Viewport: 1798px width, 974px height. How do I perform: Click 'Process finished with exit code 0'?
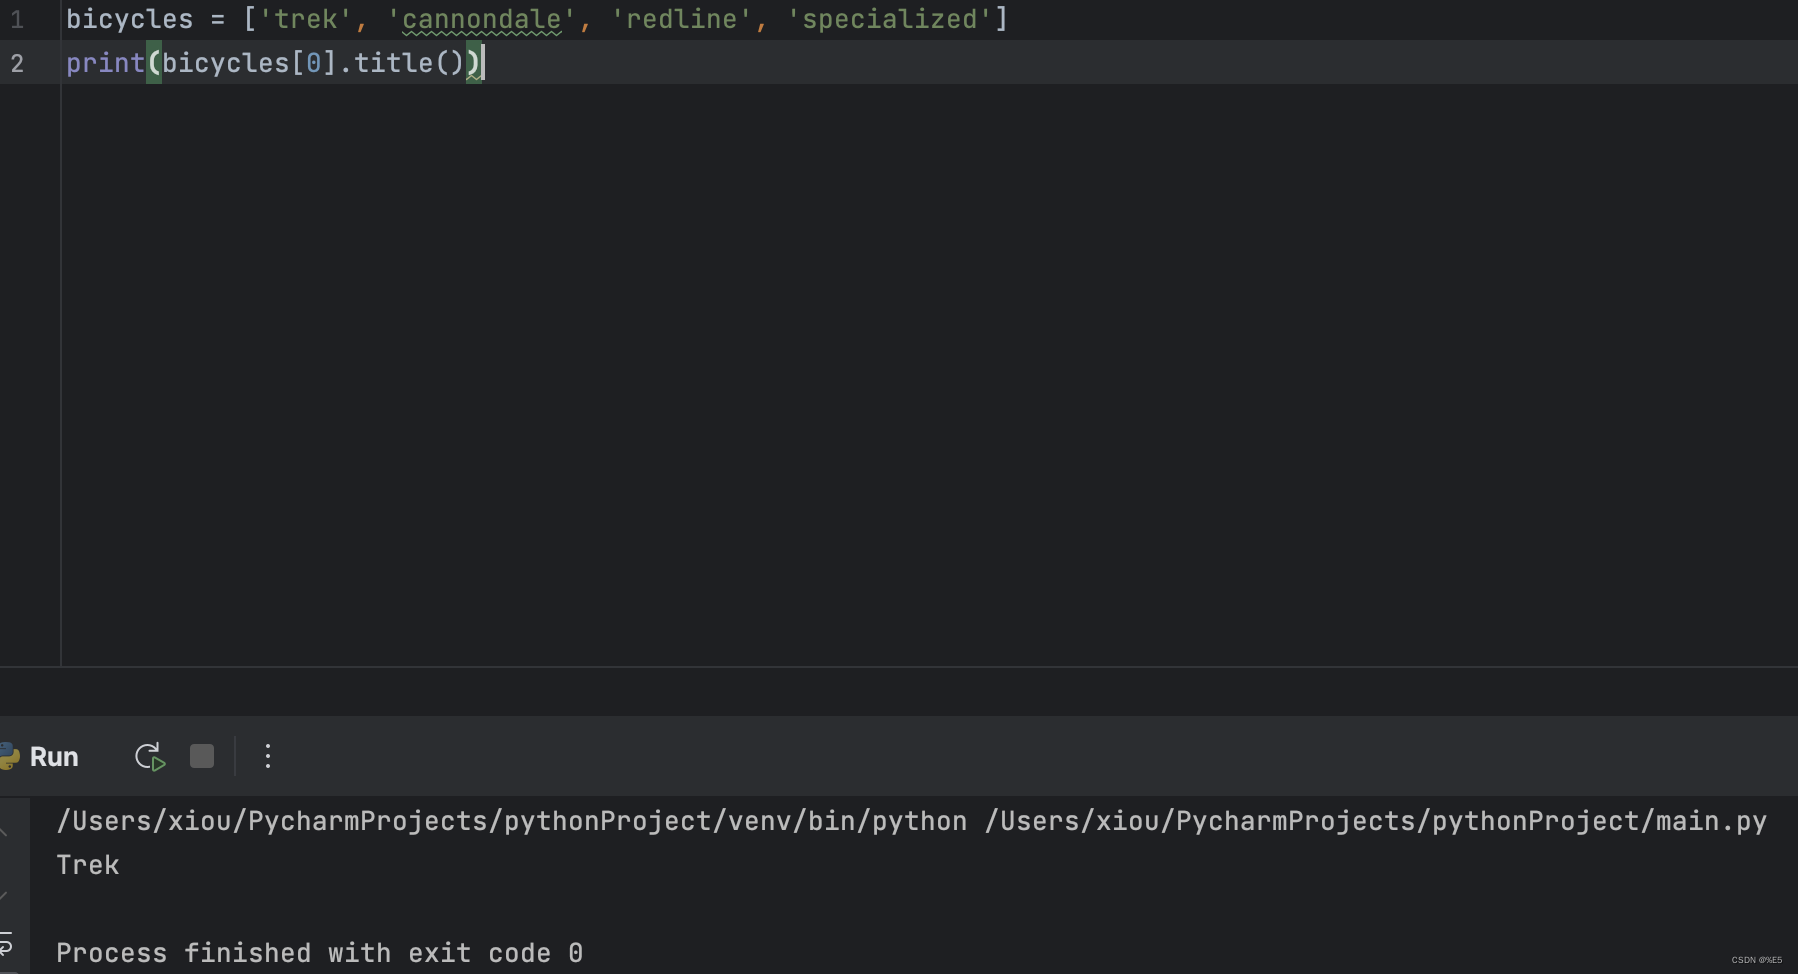319,953
